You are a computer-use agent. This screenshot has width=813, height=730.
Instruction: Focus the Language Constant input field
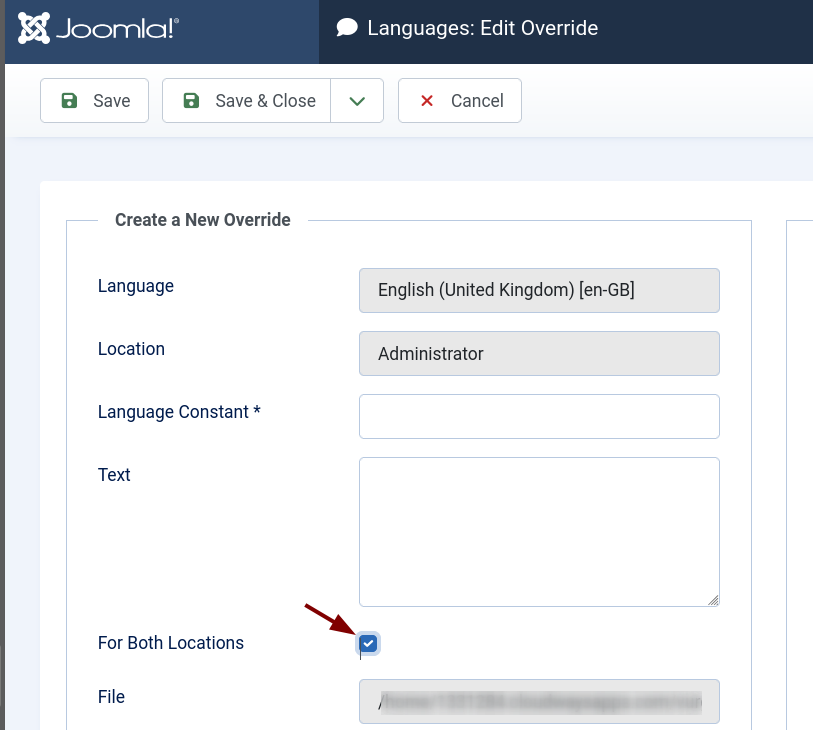coord(539,416)
